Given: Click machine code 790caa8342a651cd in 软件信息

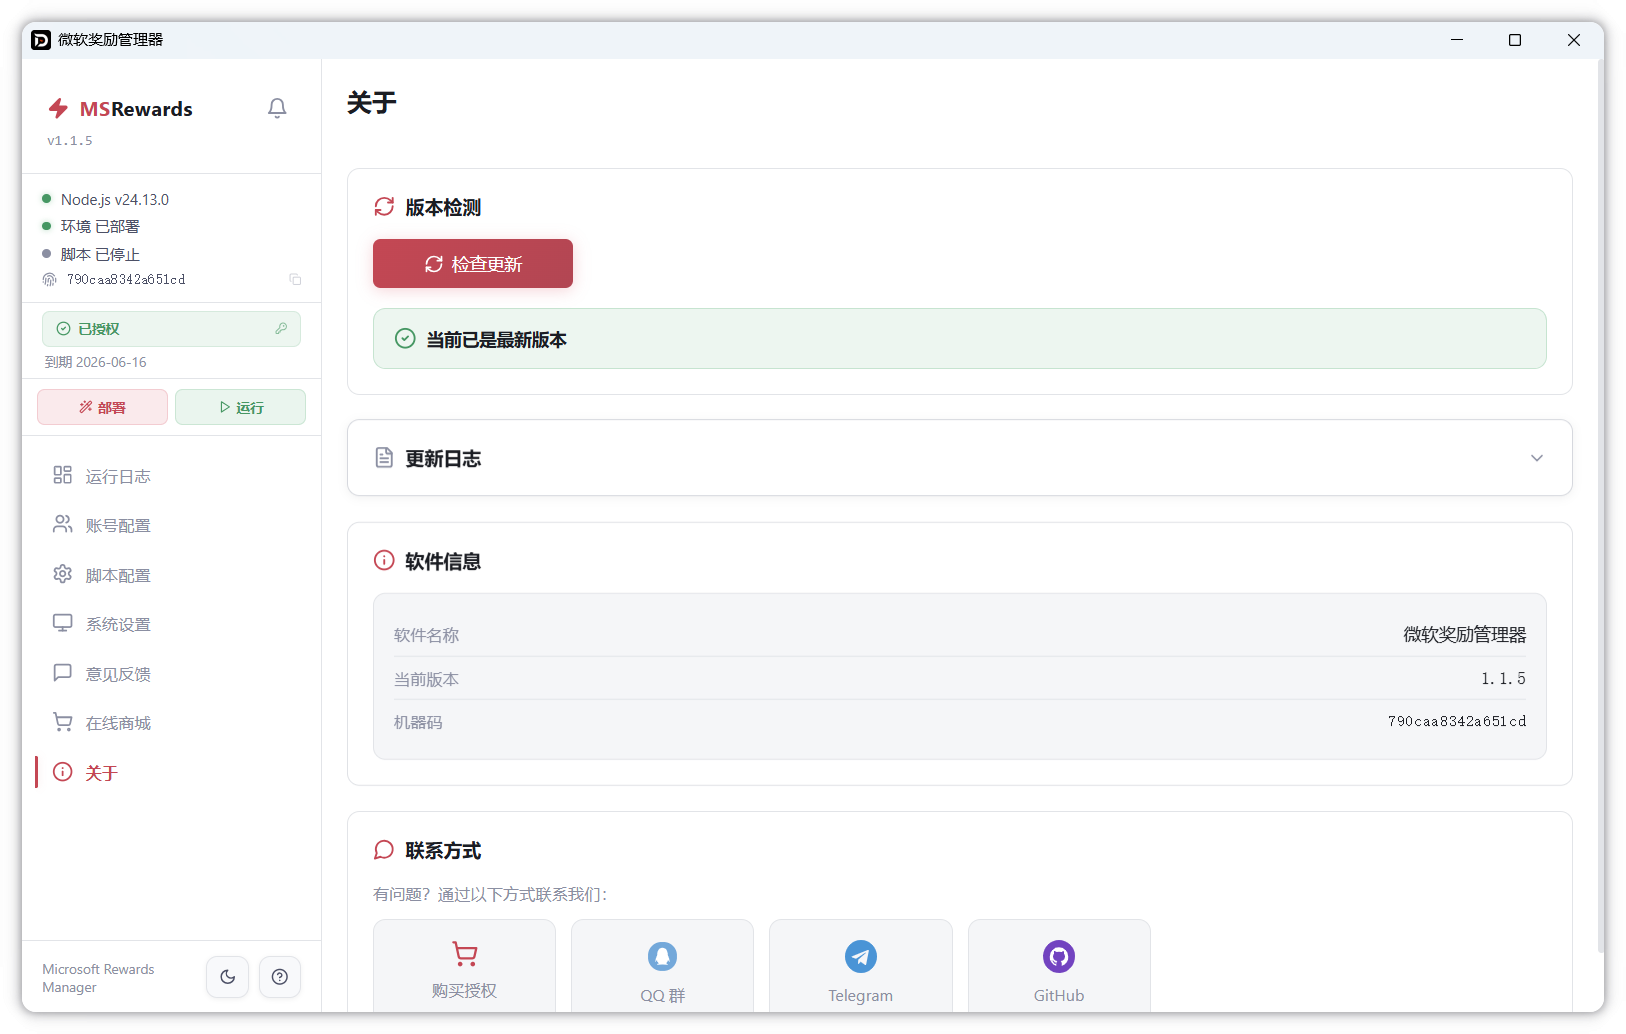Looking at the screenshot, I should coord(1457,722).
